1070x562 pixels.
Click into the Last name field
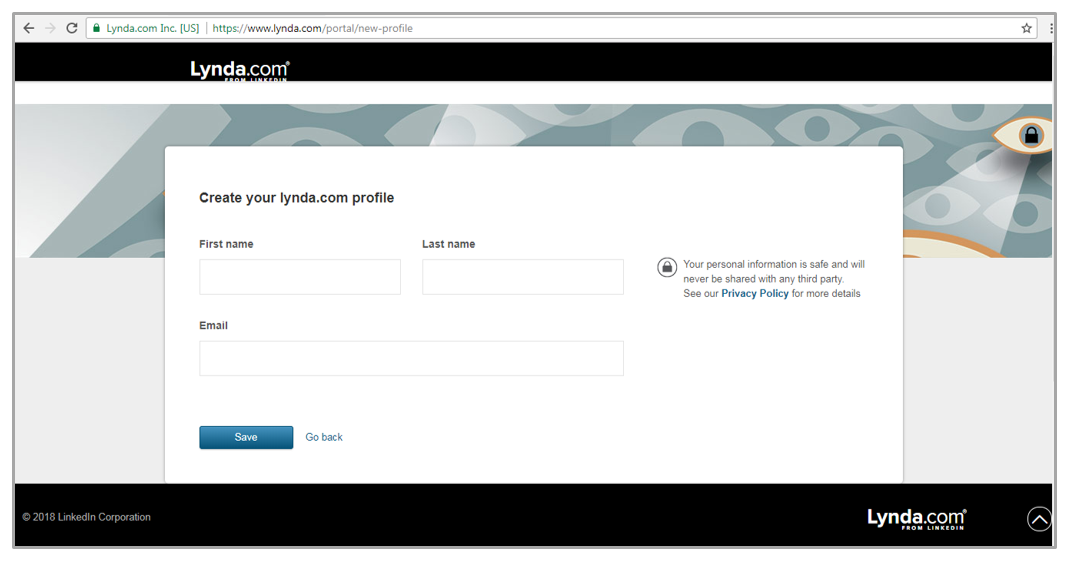click(x=523, y=277)
